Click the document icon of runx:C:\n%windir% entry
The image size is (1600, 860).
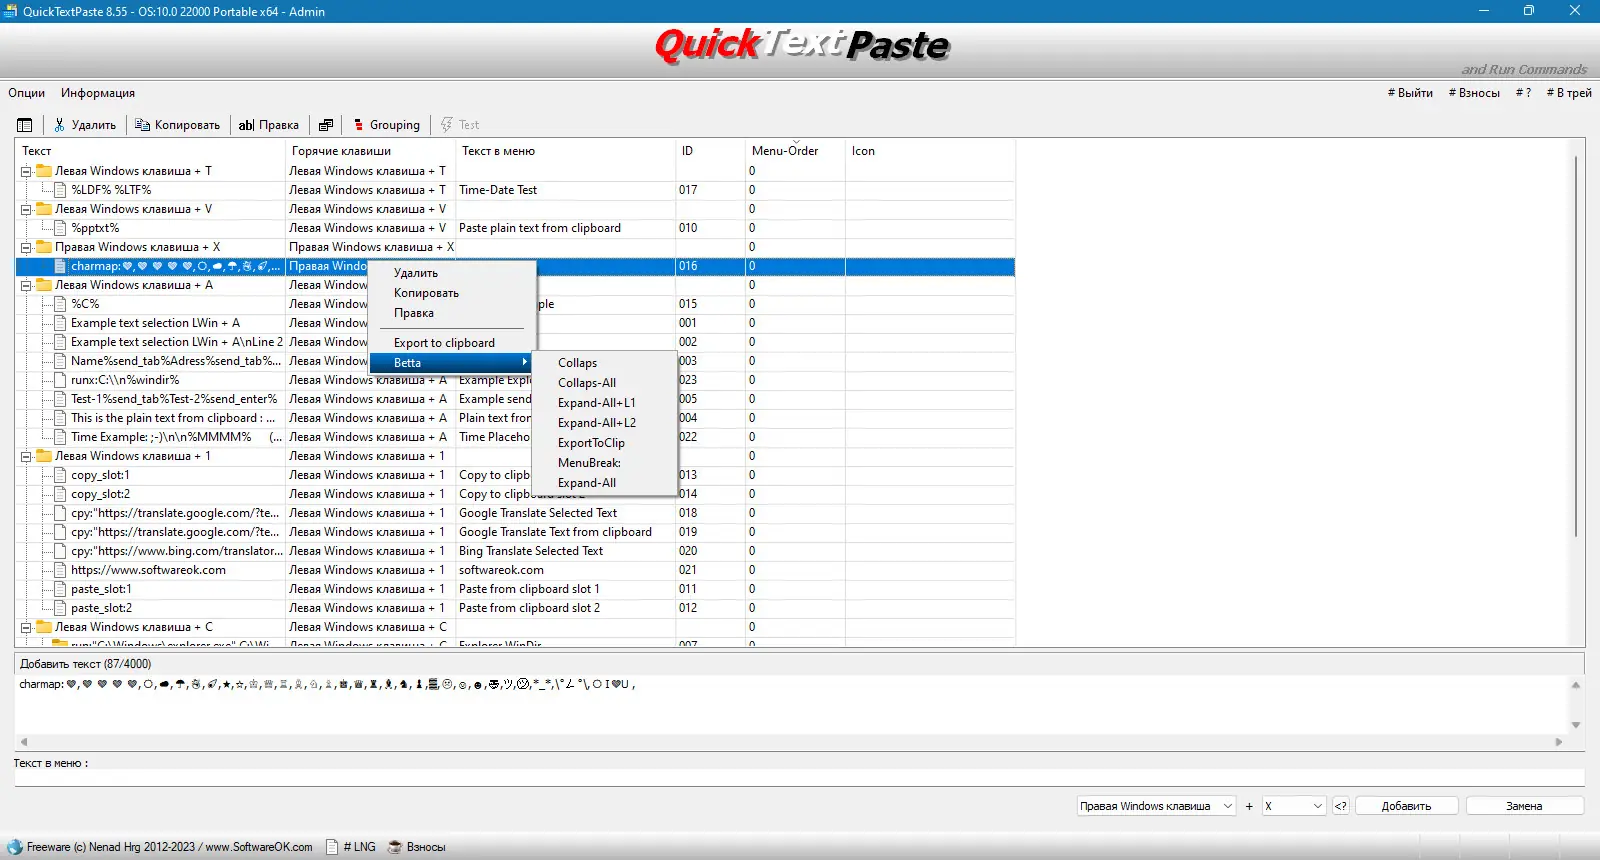[x=60, y=380]
